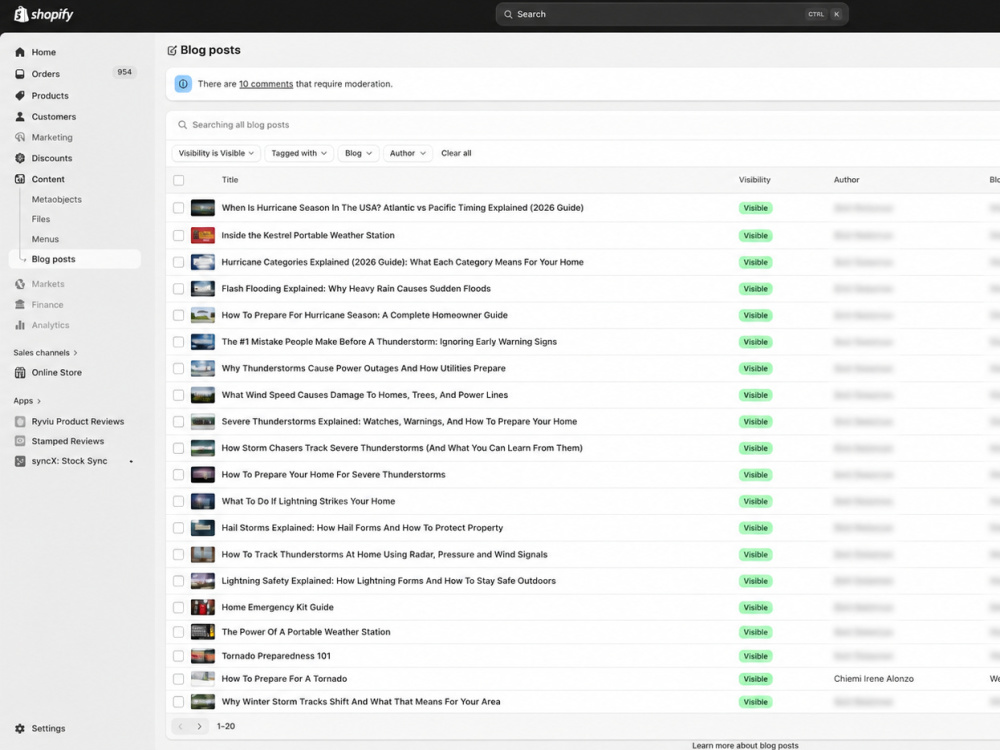Toggle the select-all checkbox in table header
The image size is (1000, 750).
click(x=179, y=180)
